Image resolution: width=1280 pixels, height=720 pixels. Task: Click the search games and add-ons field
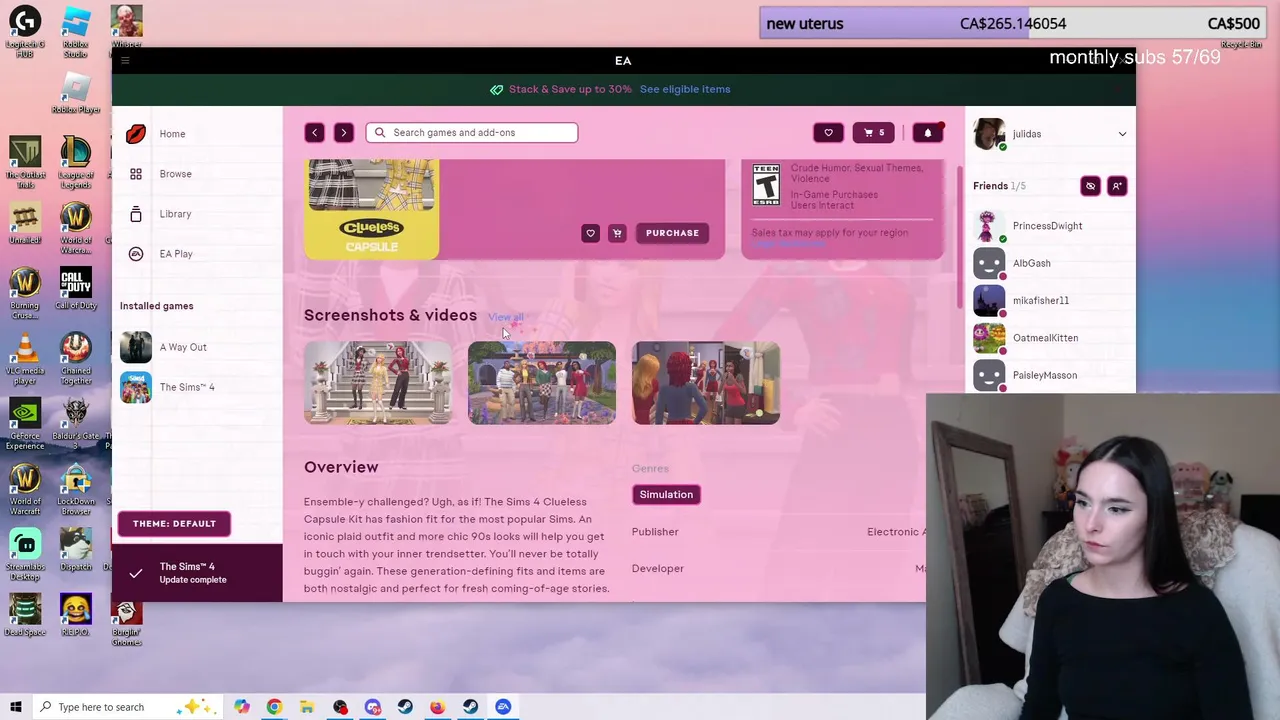point(471,132)
